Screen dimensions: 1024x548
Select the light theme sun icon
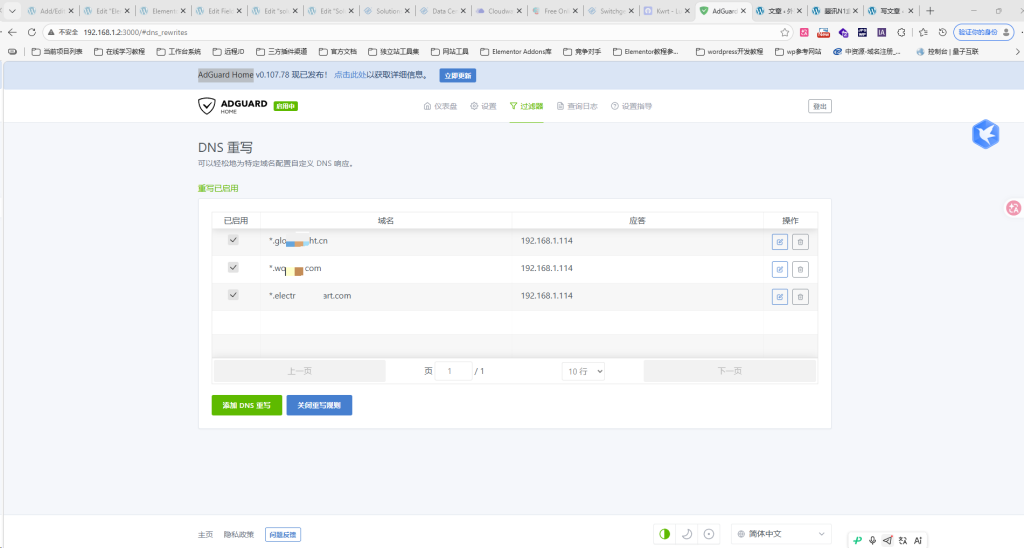tap(709, 534)
